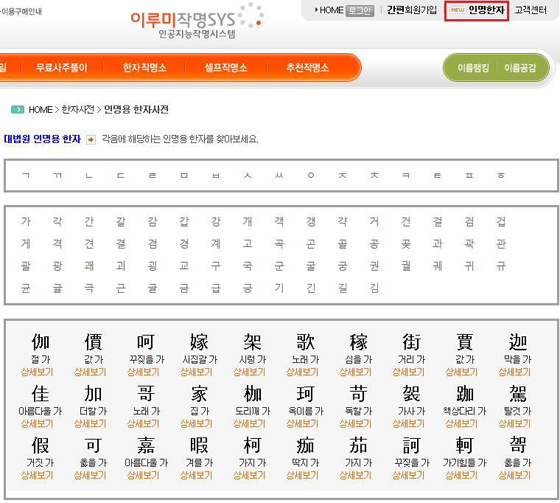View 상세보기 for 佳 아름다울 가
Viewport: 560px width, 503px height.
coord(37,424)
